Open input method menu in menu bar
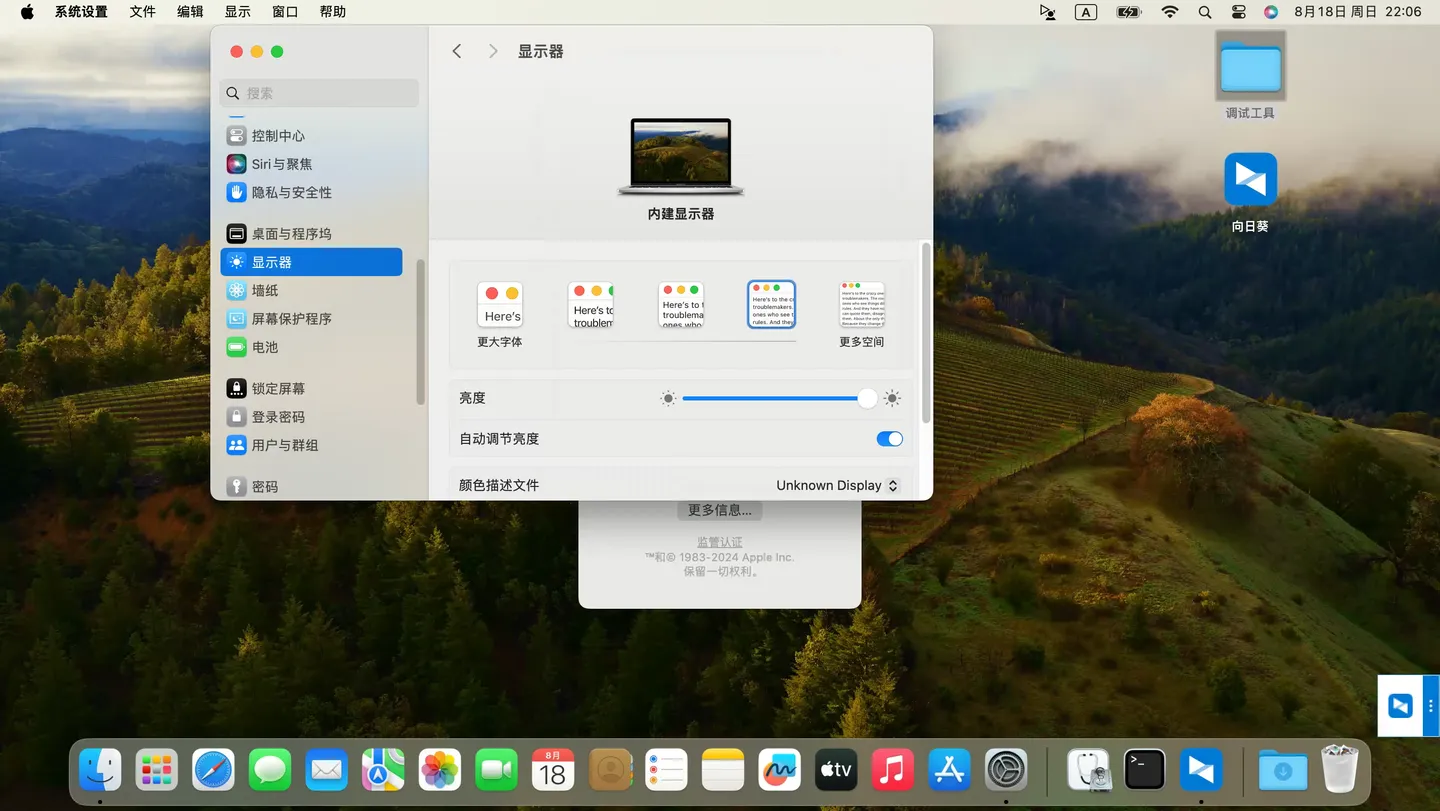 pyautogui.click(x=1085, y=12)
